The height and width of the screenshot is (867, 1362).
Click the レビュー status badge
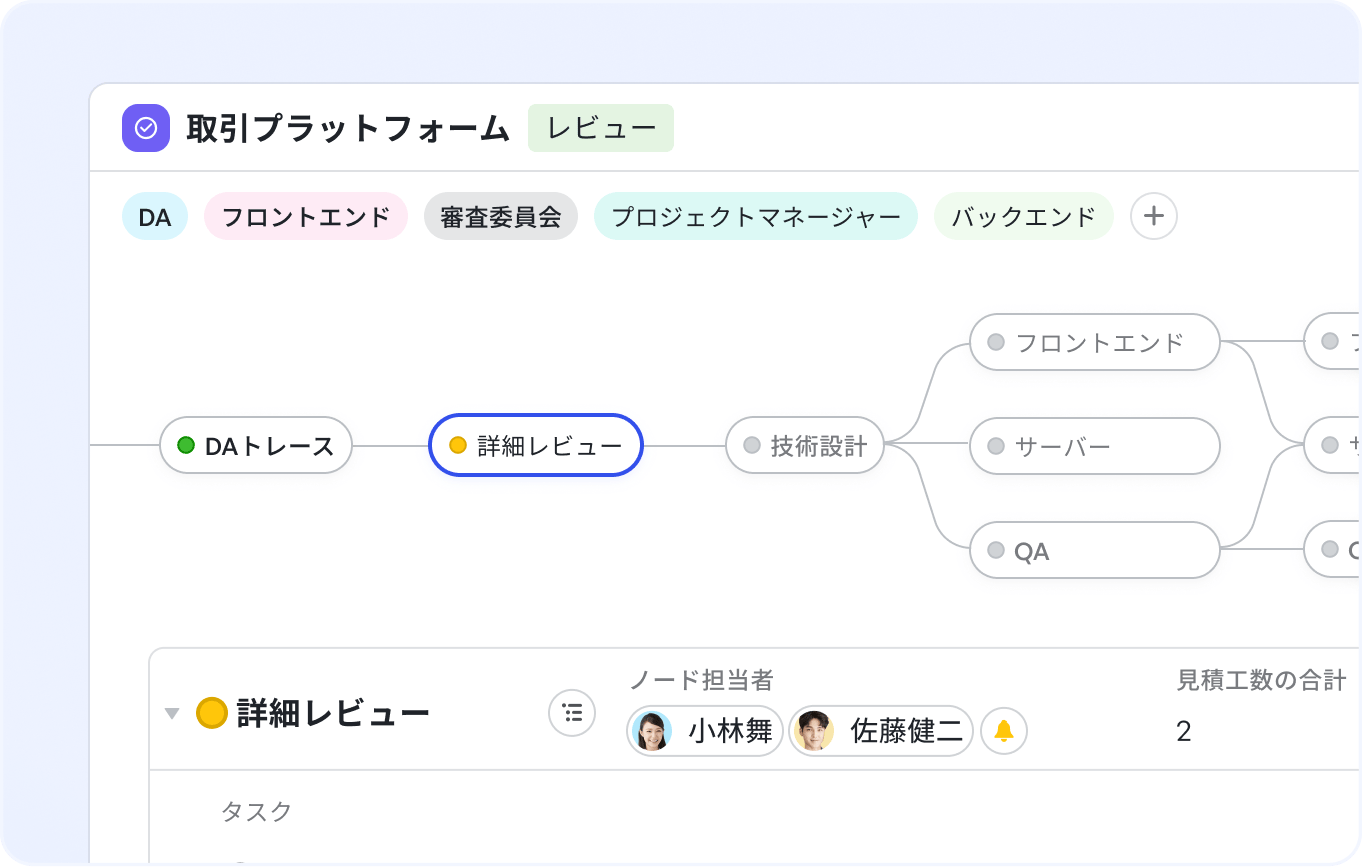coord(601,128)
